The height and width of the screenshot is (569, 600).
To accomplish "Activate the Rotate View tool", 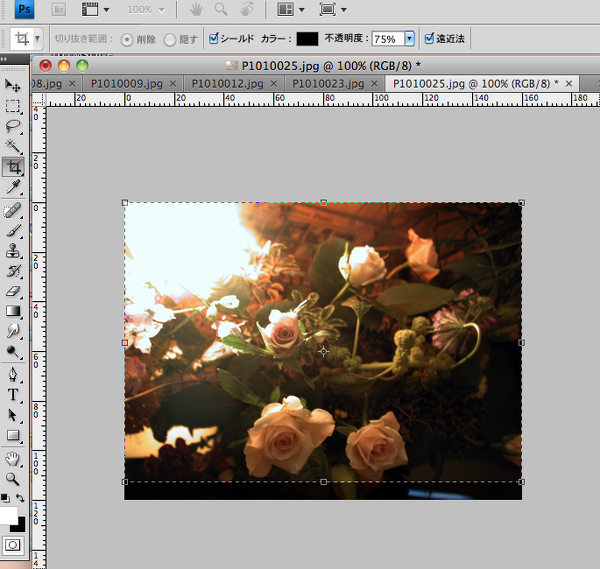I will (247, 9).
